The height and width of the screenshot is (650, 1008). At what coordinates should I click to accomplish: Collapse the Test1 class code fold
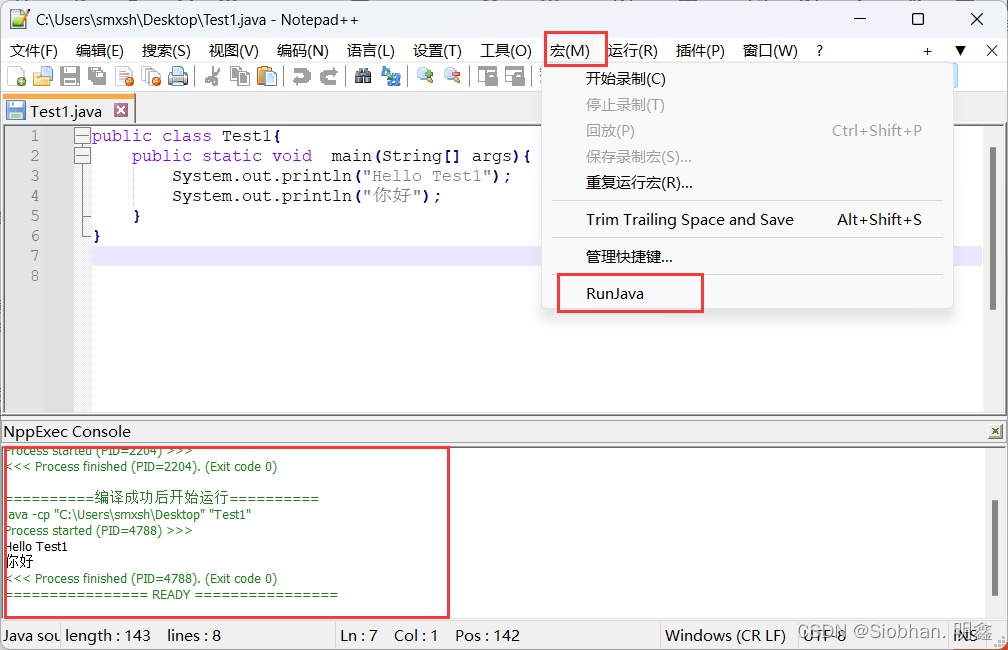[x=82, y=135]
